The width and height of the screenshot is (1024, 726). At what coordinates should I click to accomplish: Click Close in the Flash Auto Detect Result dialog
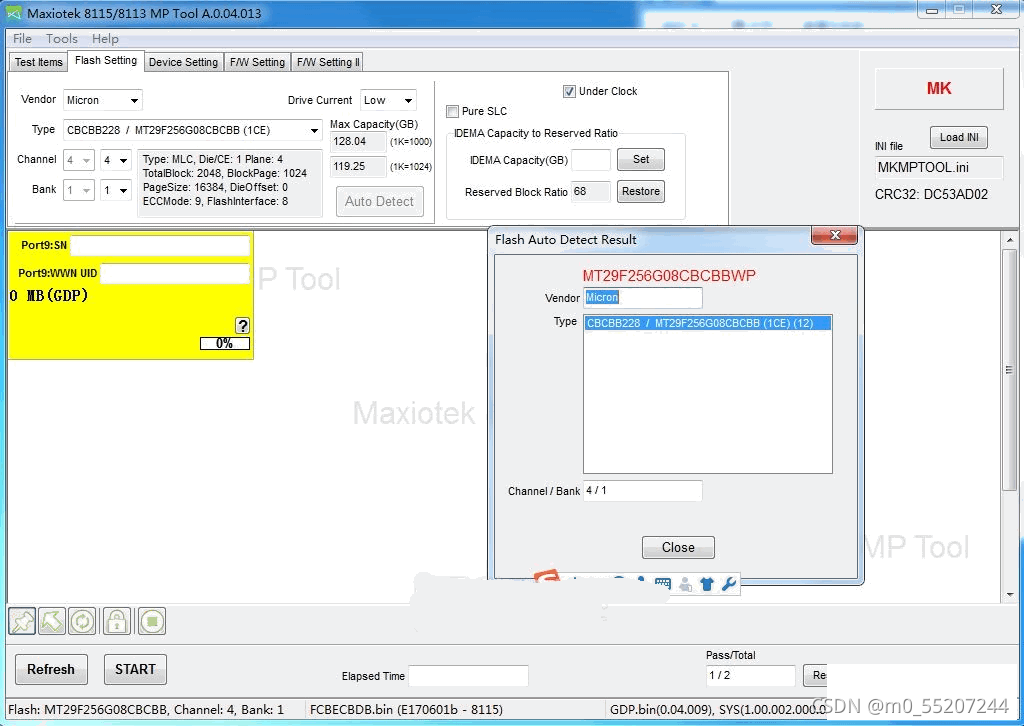678,547
